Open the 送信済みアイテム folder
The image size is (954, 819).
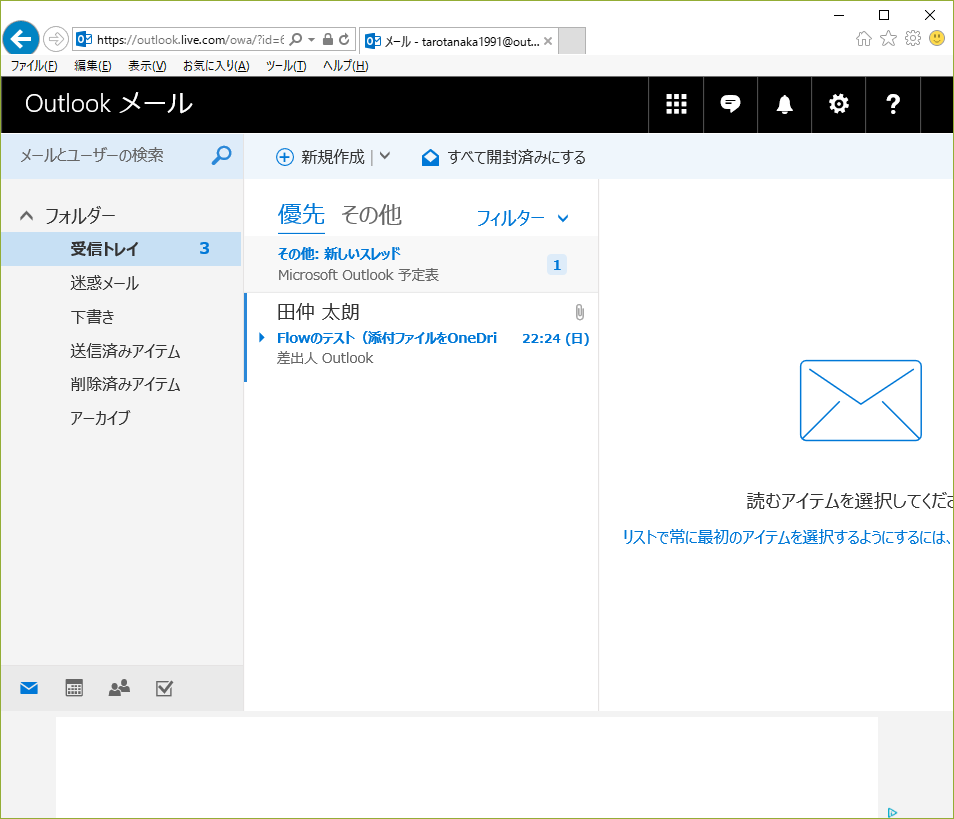pyautogui.click(x=125, y=351)
